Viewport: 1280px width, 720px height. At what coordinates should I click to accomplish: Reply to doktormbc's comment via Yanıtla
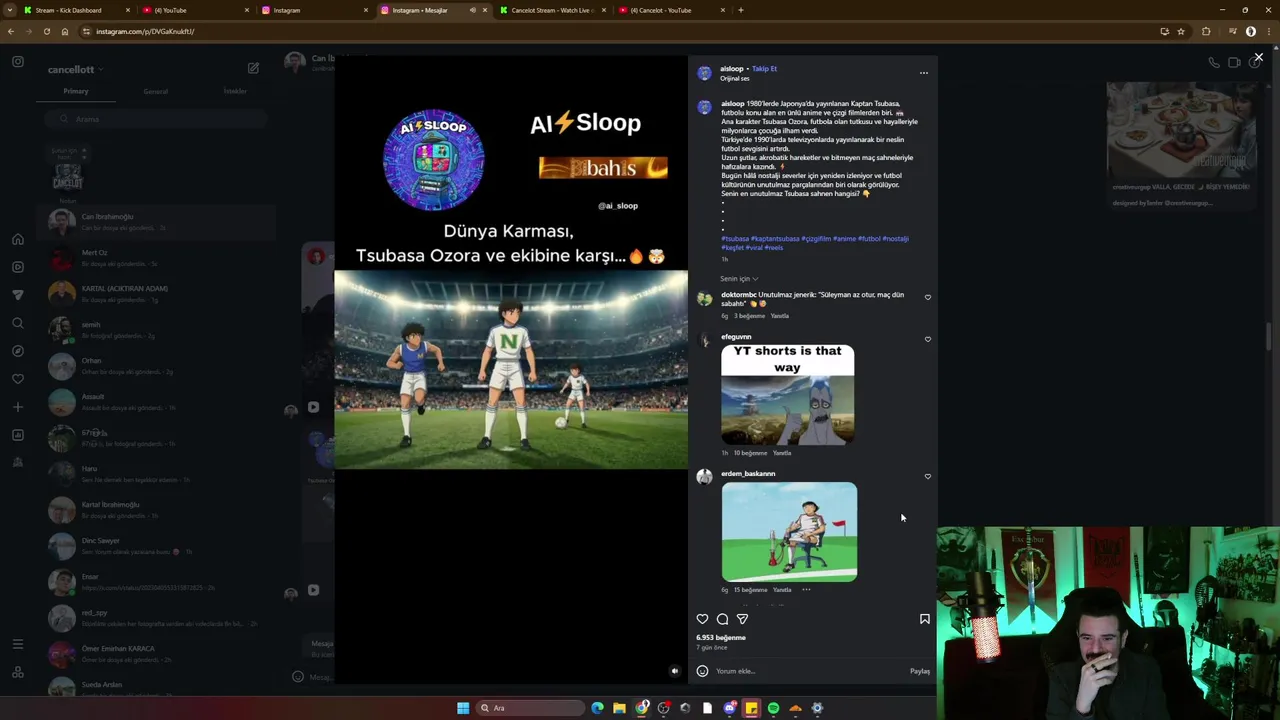779,316
